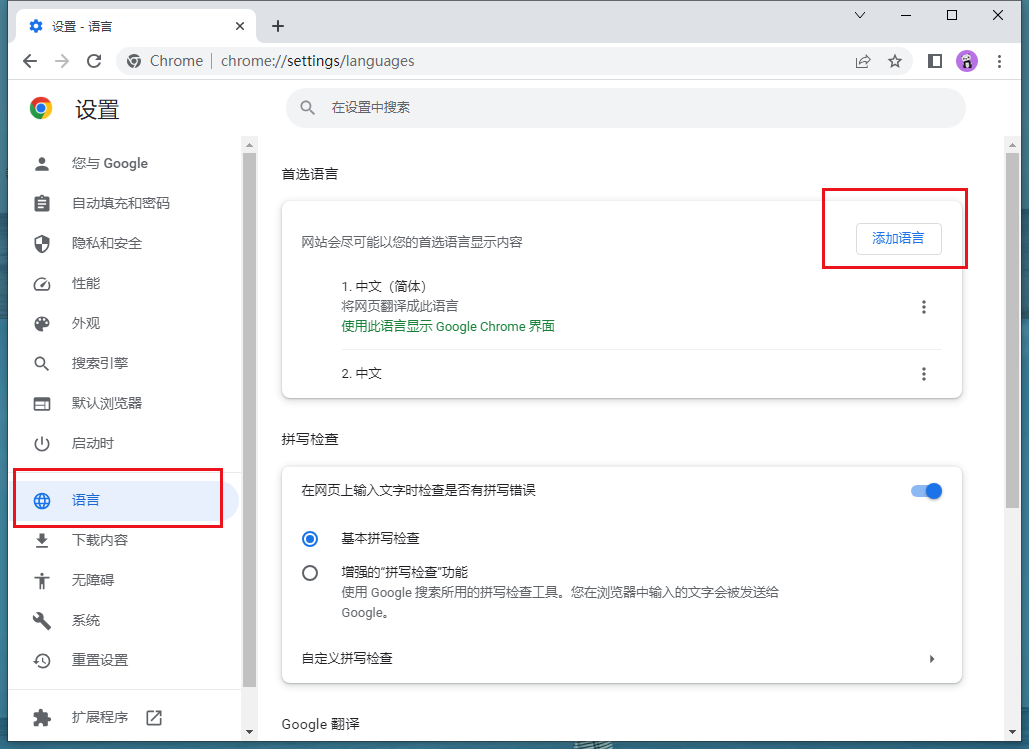Screen dimensions: 1029x749
Task: Click the 在设置中搜索 search field
Action: tap(625, 108)
